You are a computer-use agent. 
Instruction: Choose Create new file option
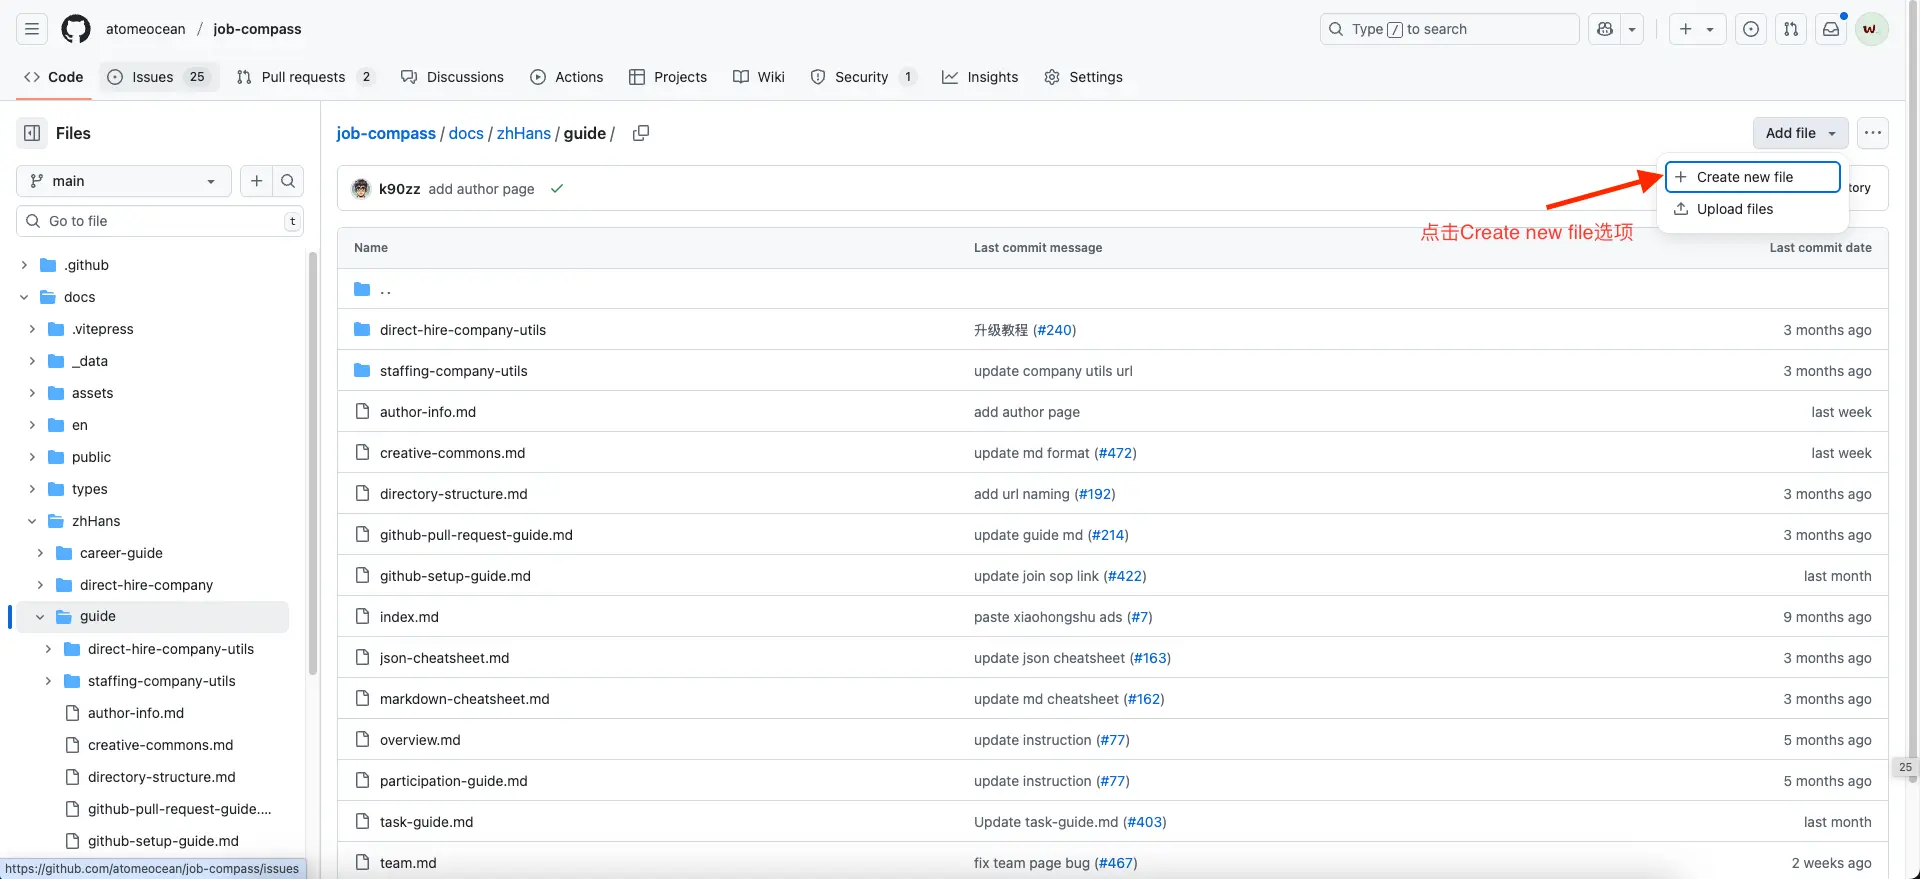(x=1752, y=177)
